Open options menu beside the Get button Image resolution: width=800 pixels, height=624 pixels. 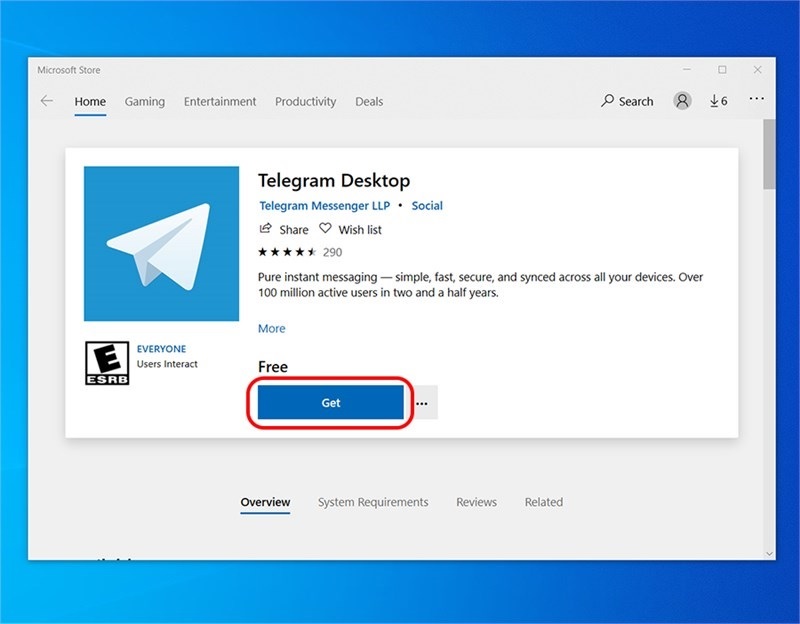click(x=421, y=402)
